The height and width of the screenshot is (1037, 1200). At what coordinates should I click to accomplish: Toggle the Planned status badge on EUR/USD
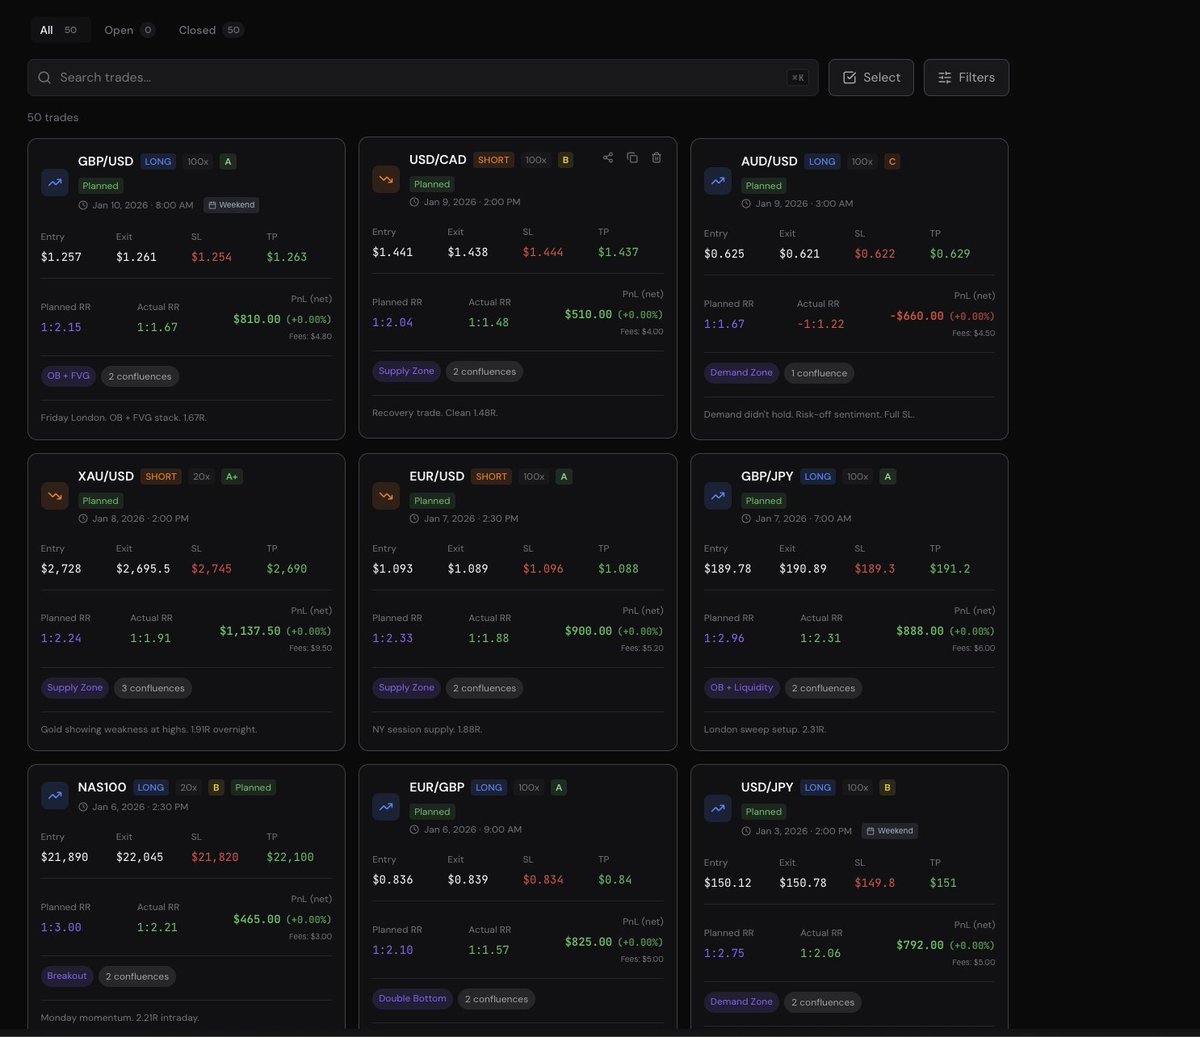click(x=432, y=500)
